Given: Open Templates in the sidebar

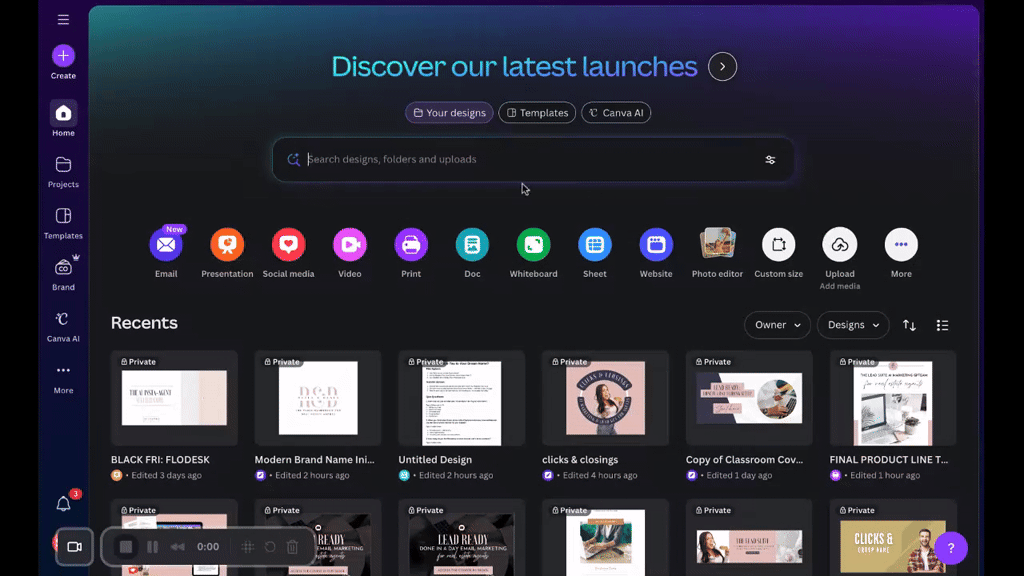Looking at the screenshot, I should click(x=63, y=223).
